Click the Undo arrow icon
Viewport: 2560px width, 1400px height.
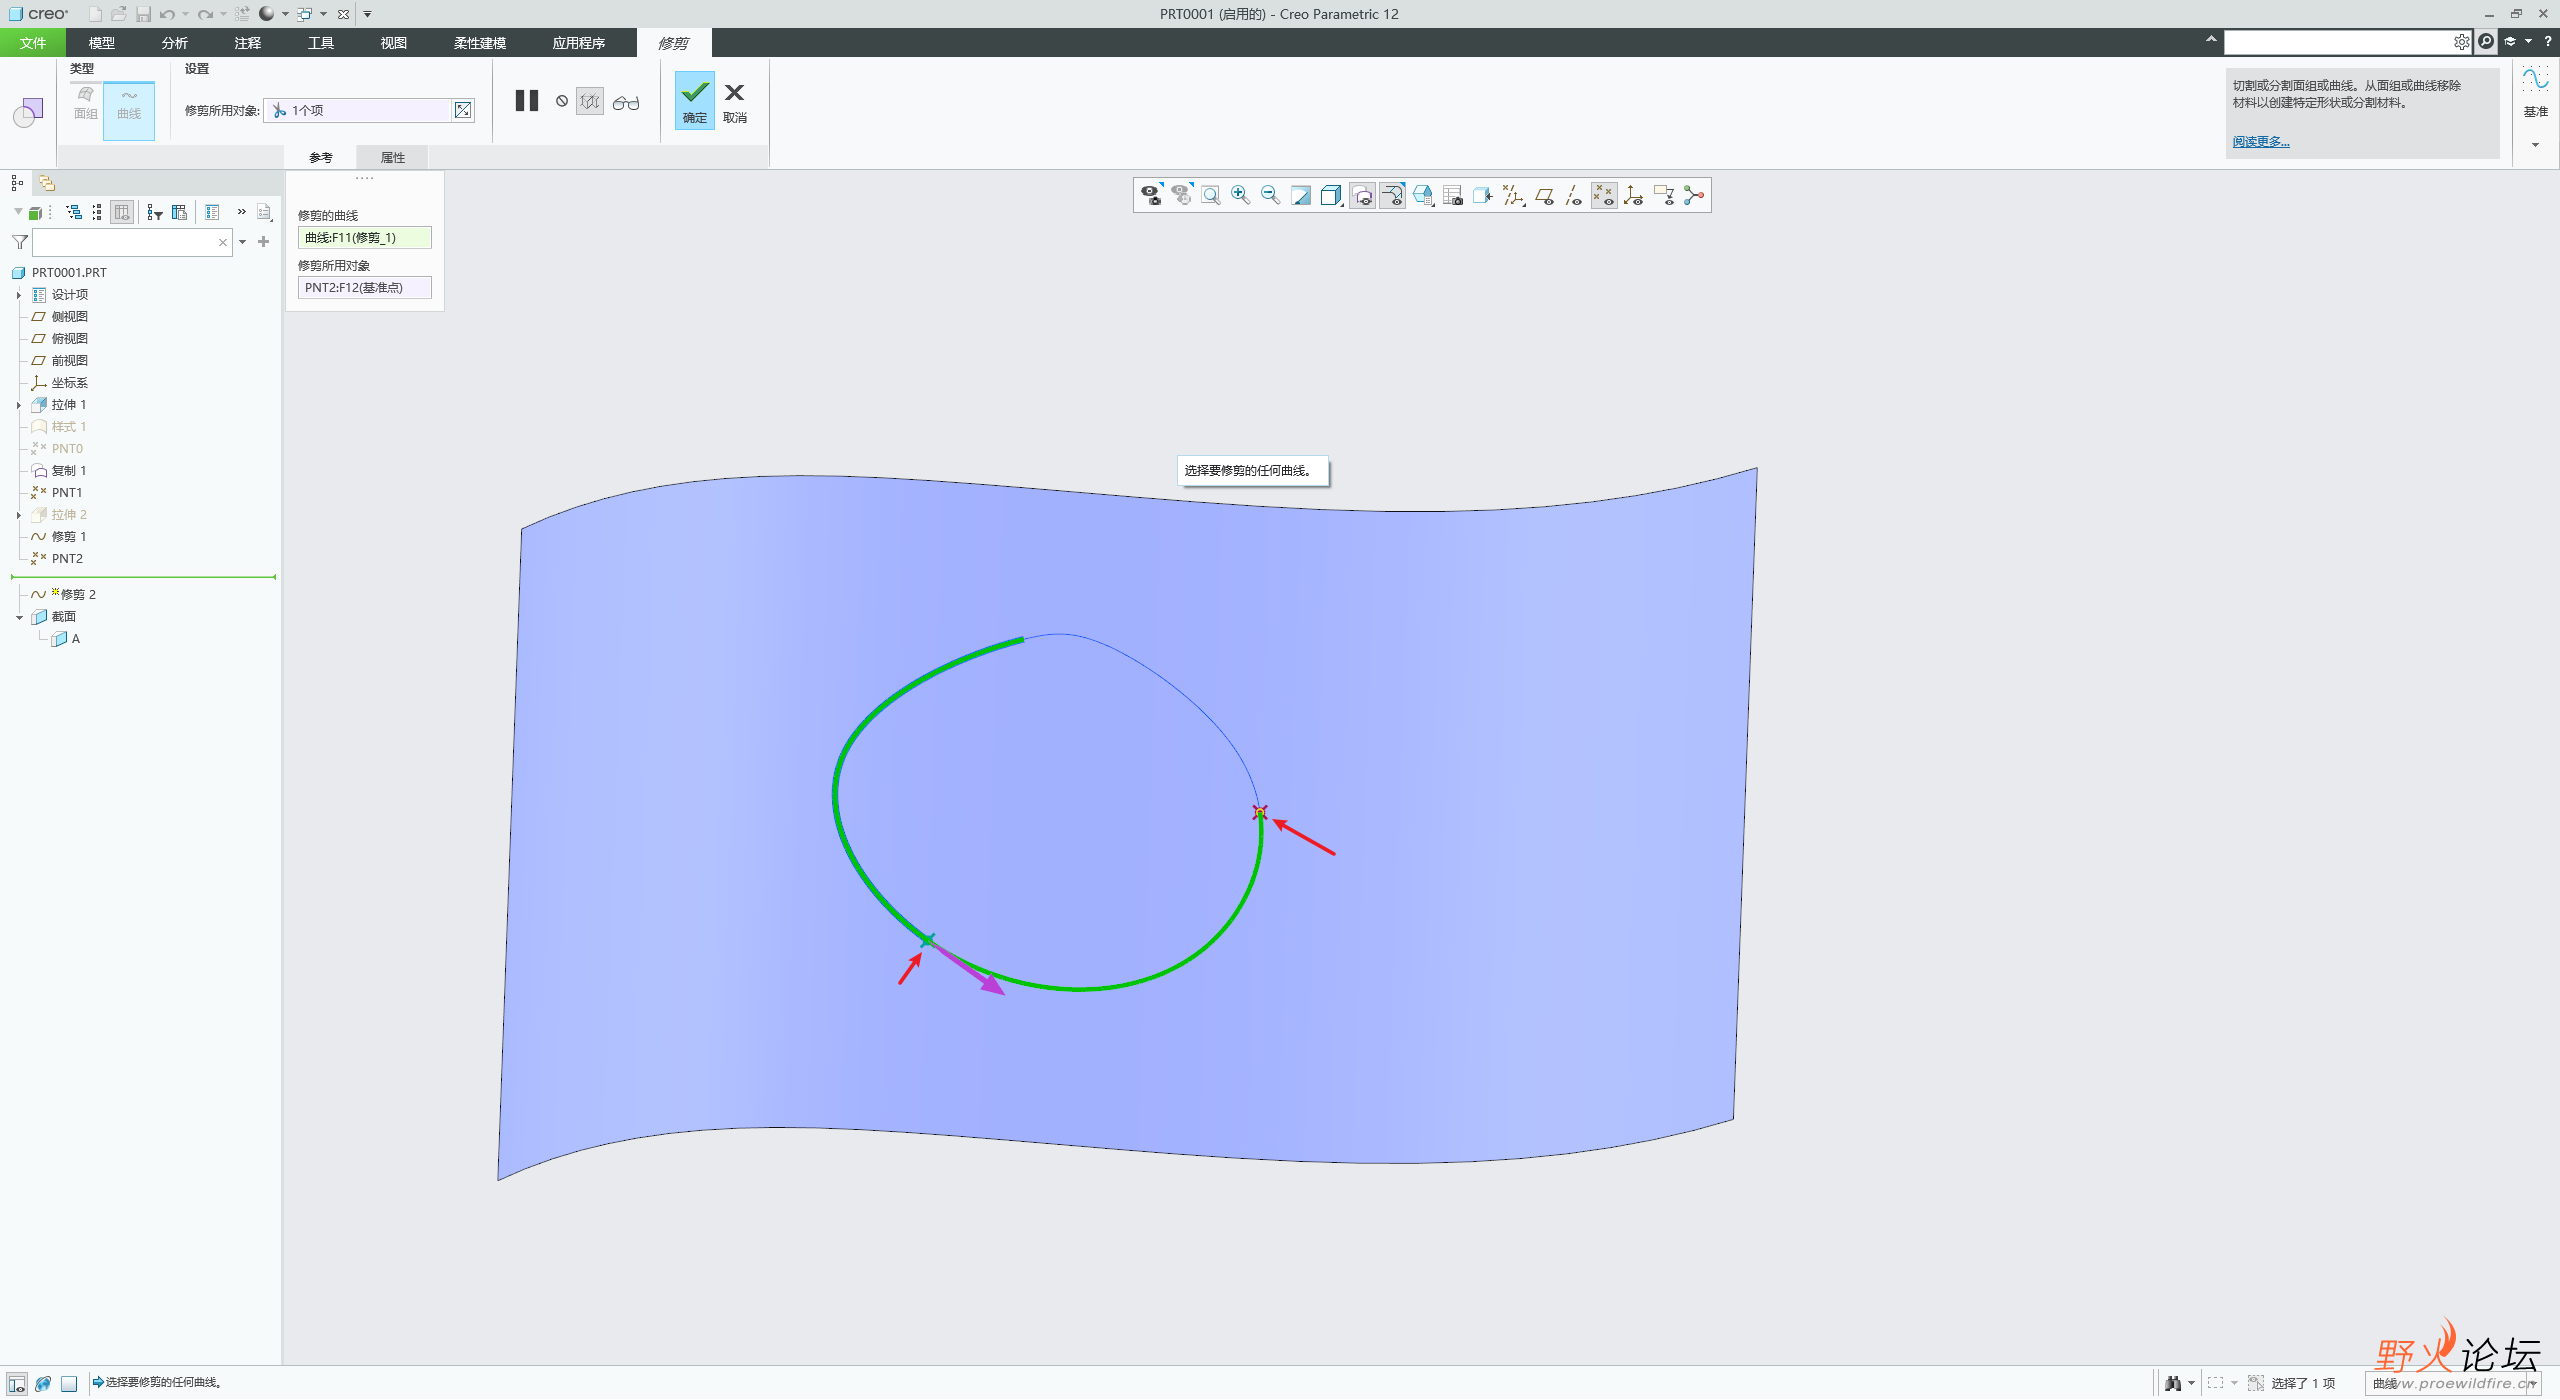click(167, 14)
